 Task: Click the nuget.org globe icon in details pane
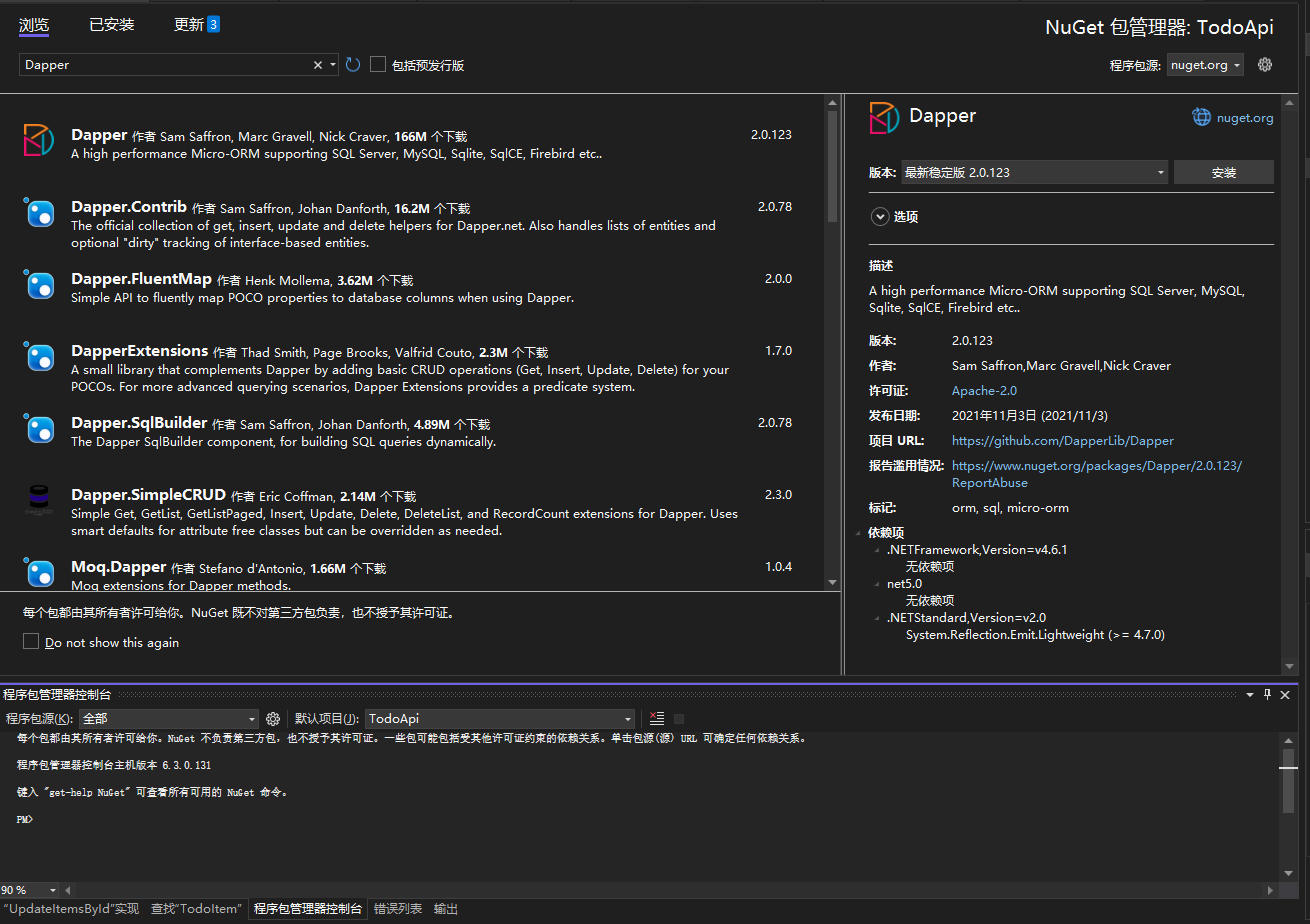1201,116
